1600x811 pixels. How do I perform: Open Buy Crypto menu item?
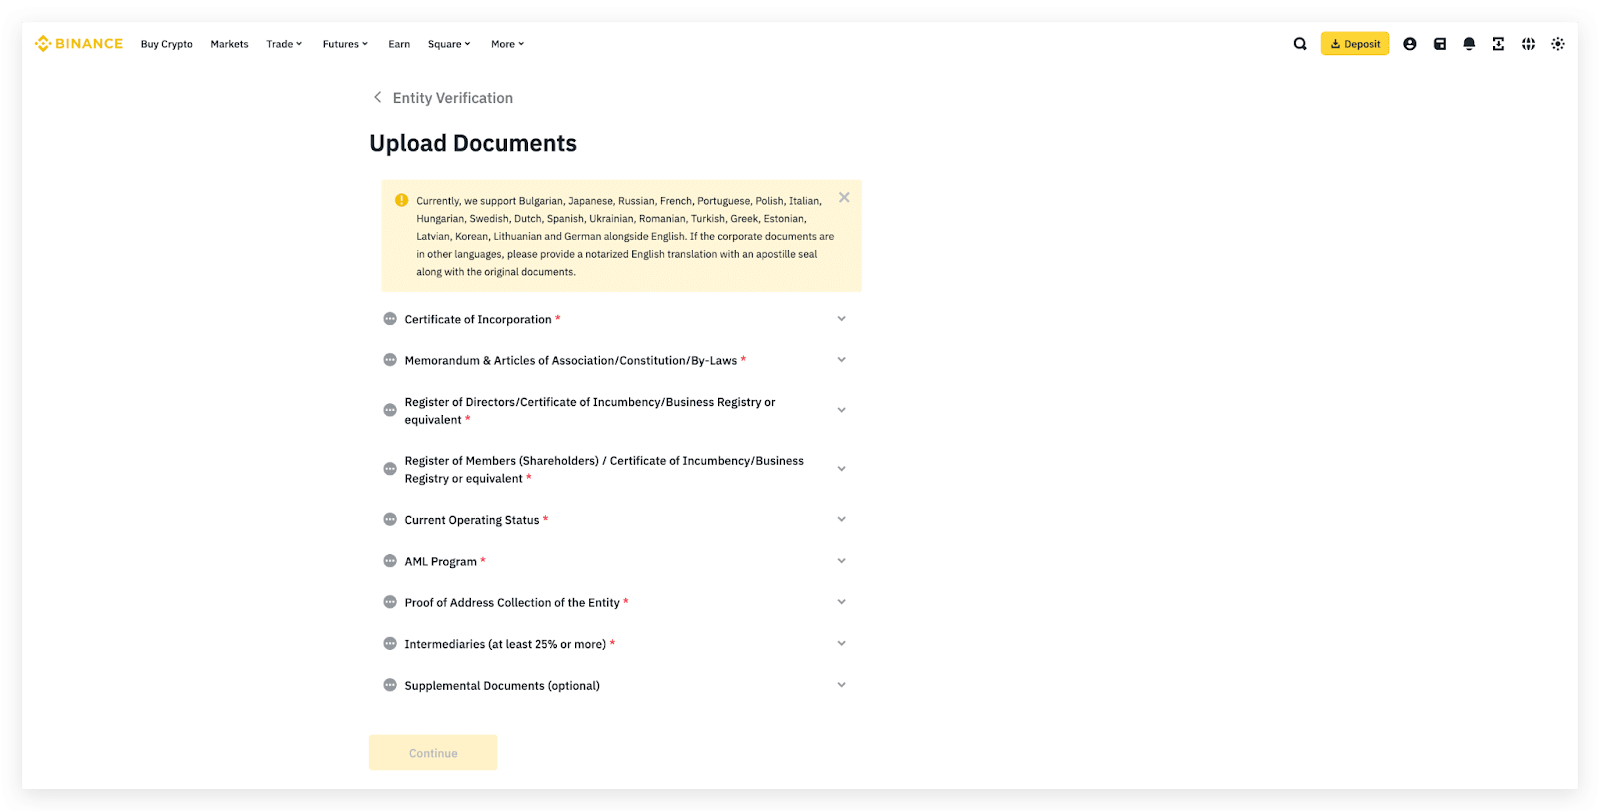pyautogui.click(x=167, y=44)
